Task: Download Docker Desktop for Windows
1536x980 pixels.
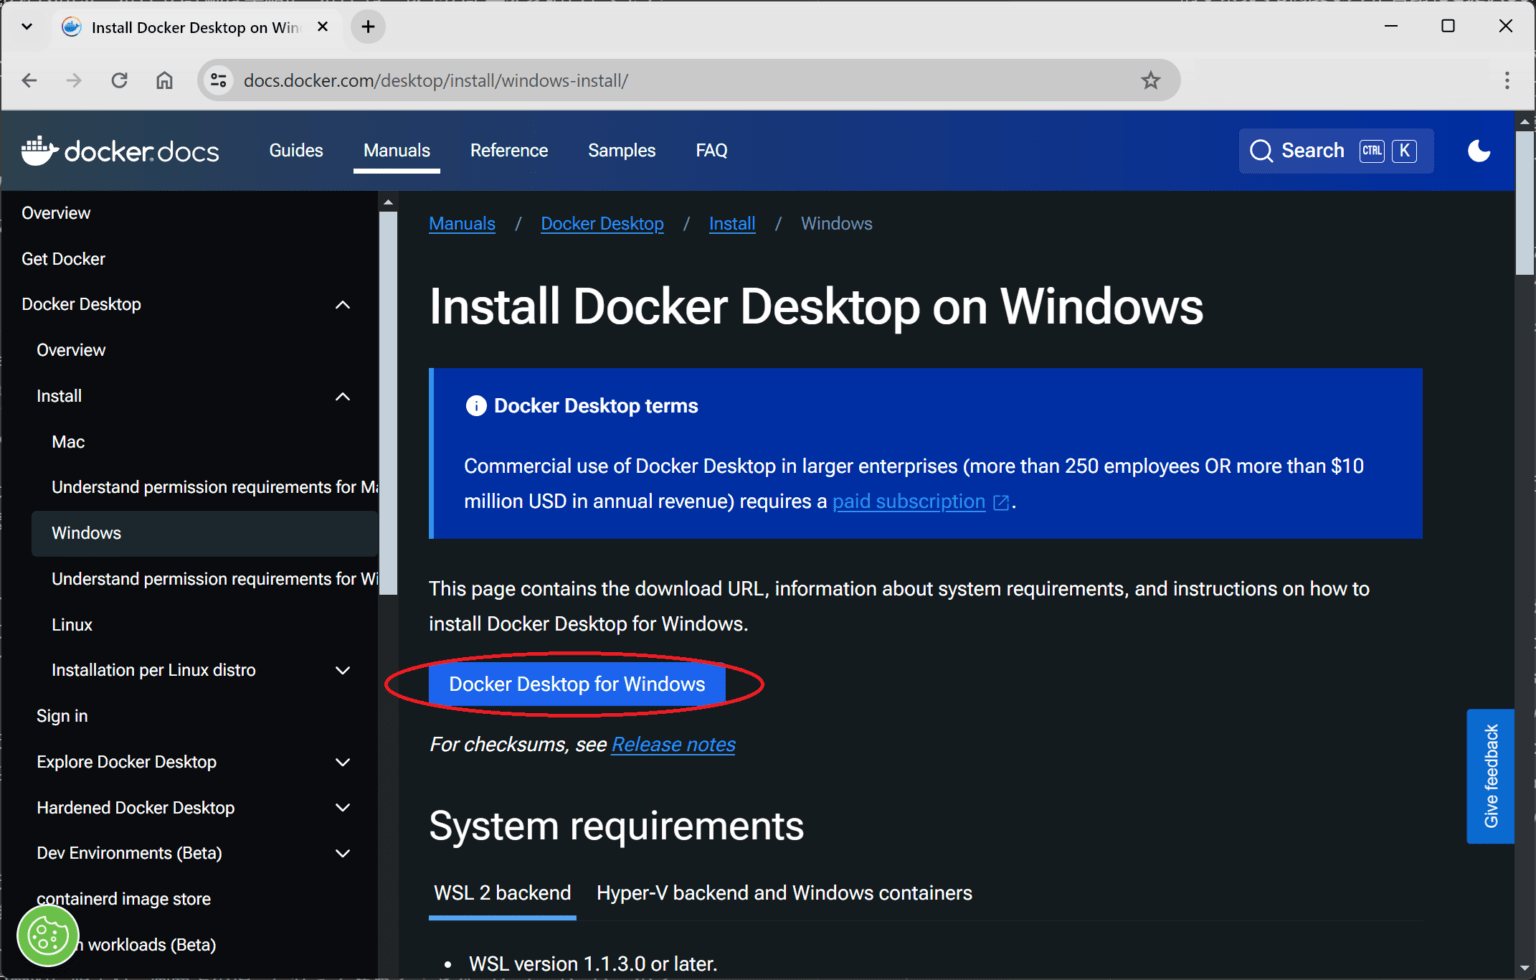Action: pyautogui.click(x=576, y=684)
